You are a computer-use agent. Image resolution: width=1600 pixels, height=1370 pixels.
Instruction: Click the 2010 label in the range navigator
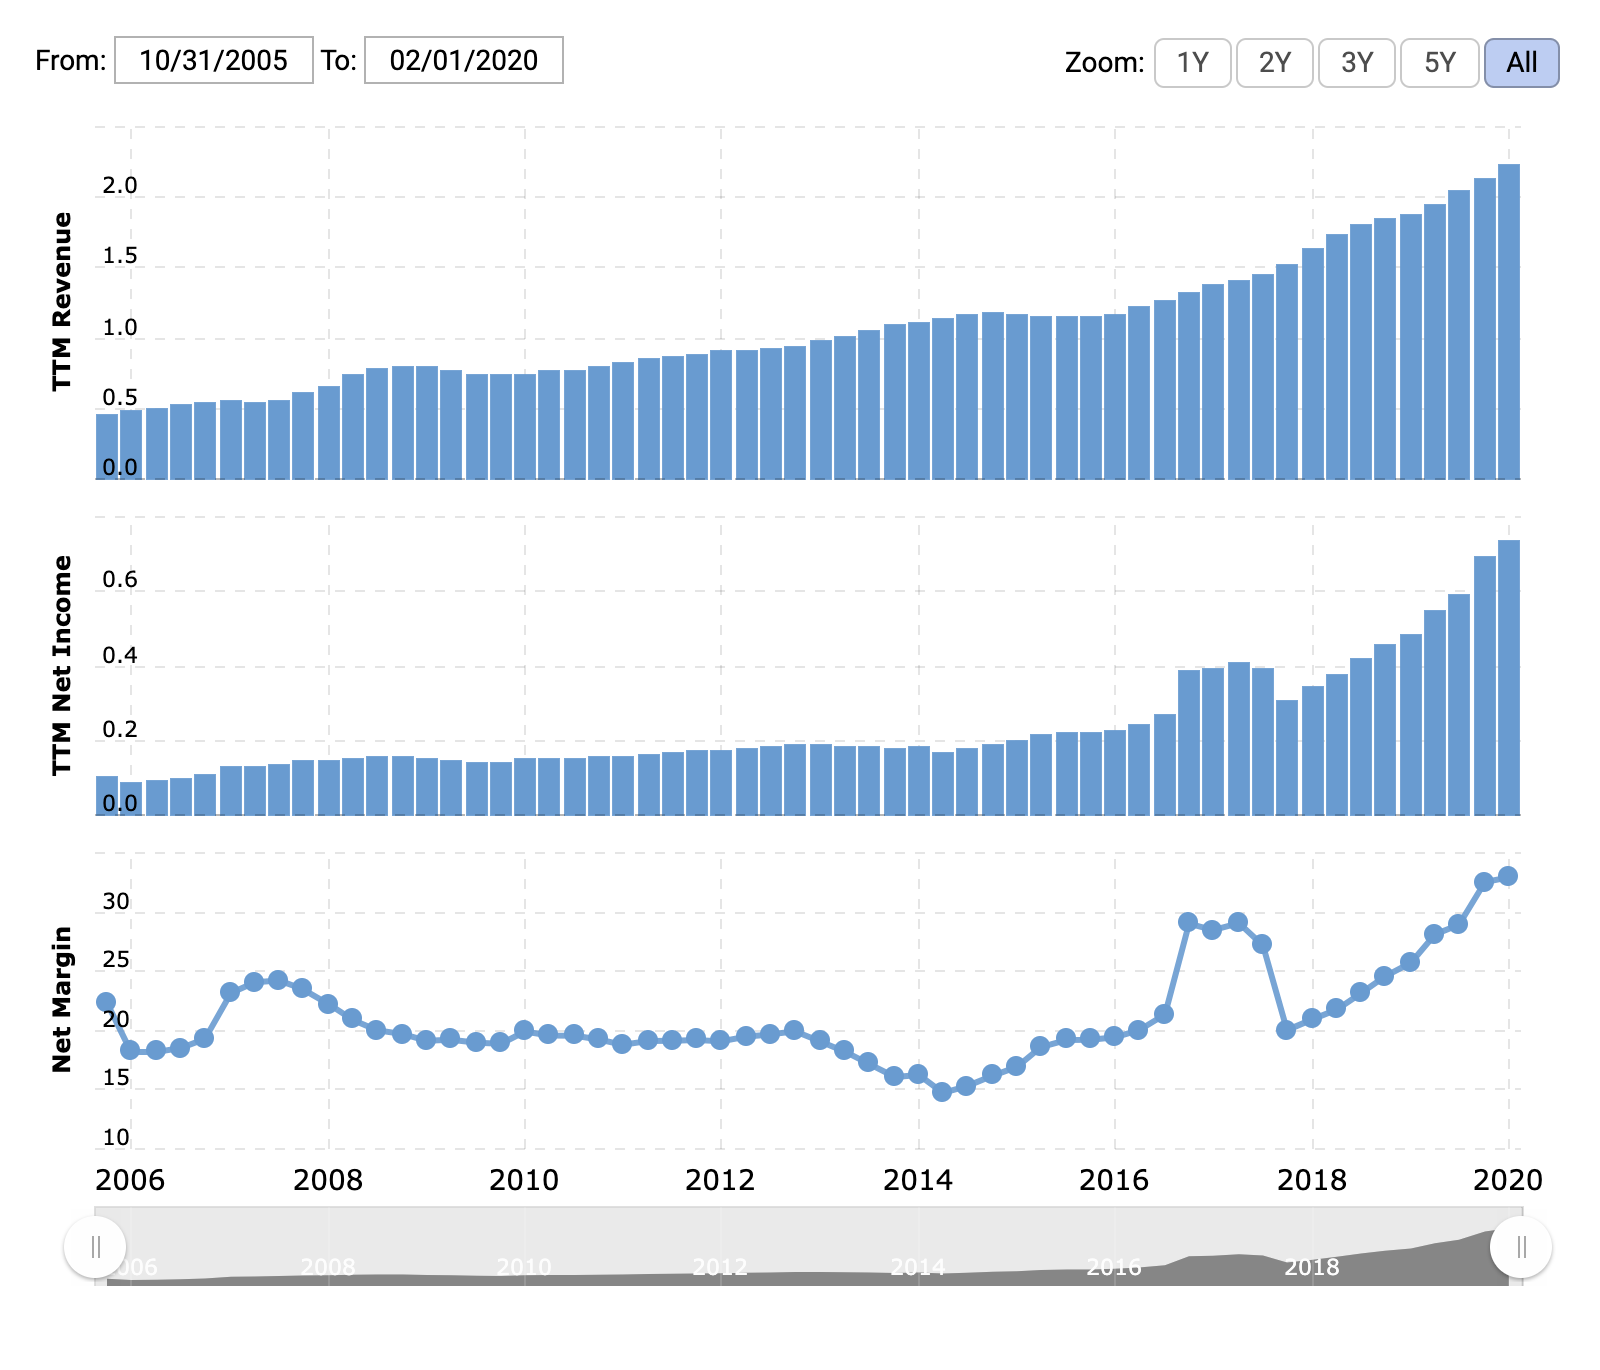point(524,1267)
